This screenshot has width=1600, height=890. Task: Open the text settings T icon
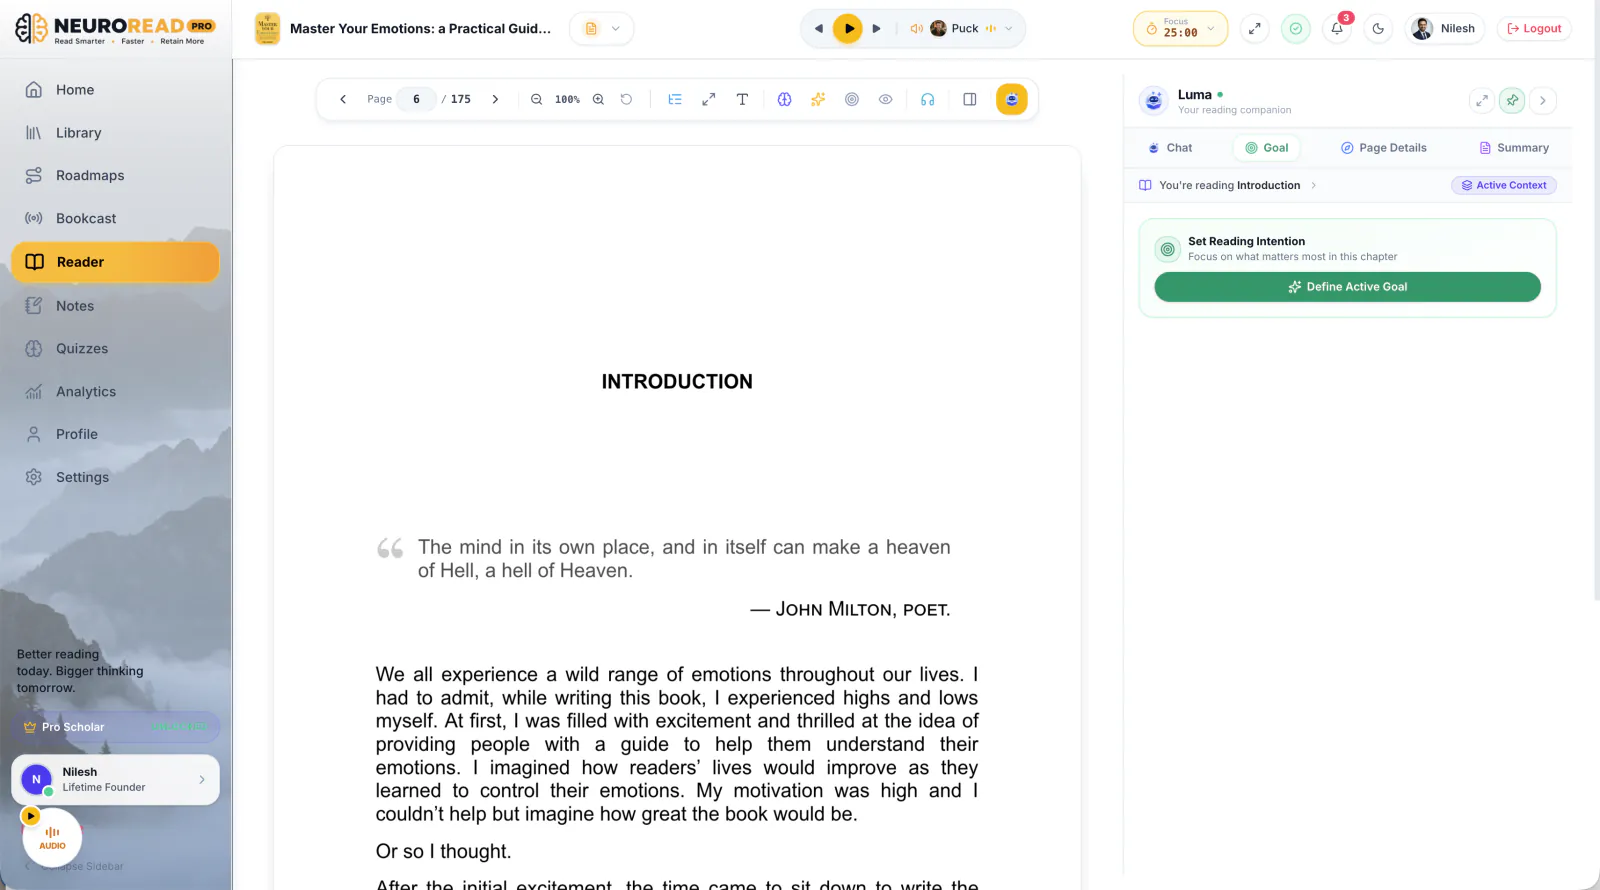click(742, 100)
